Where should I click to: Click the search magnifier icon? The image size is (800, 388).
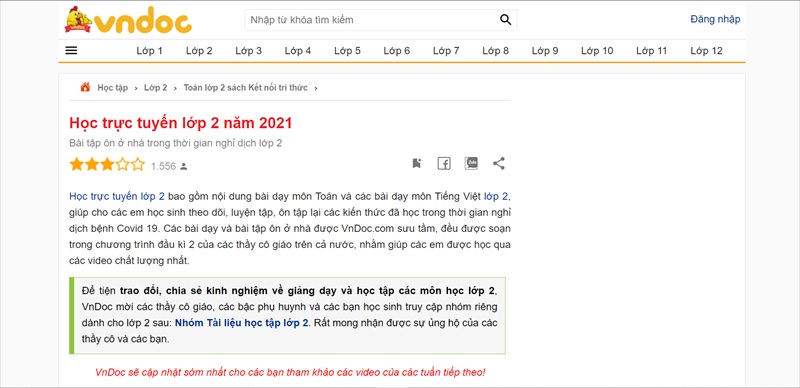click(505, 20)
